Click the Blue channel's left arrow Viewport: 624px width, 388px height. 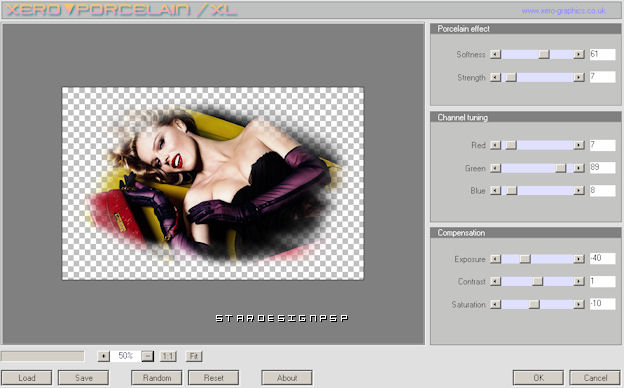(495, 191)
